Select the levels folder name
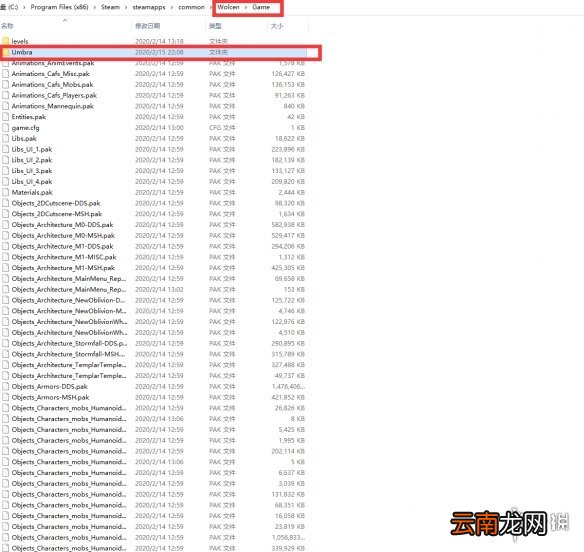 coord(20,41)
